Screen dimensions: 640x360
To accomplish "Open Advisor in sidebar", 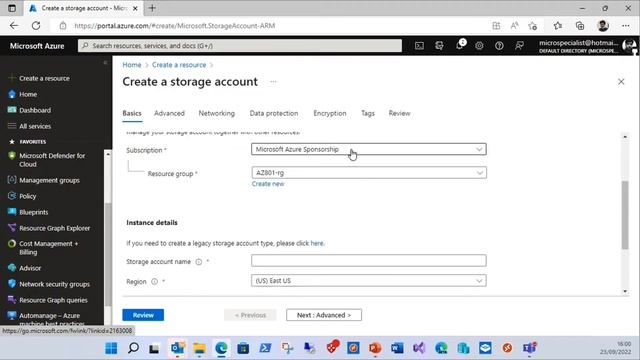I will tap(30, 268).
